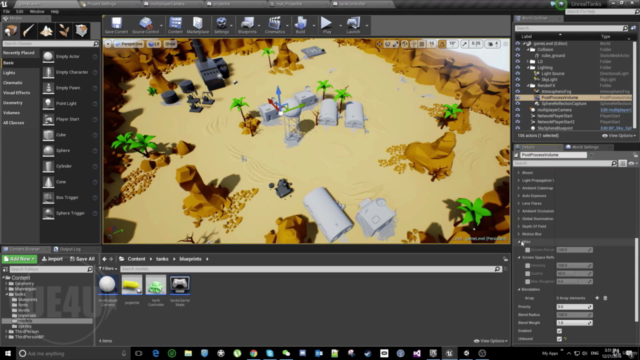Expand the Bloom section
The height and width of the screenshot is (360, 640).
click(519, 173)
